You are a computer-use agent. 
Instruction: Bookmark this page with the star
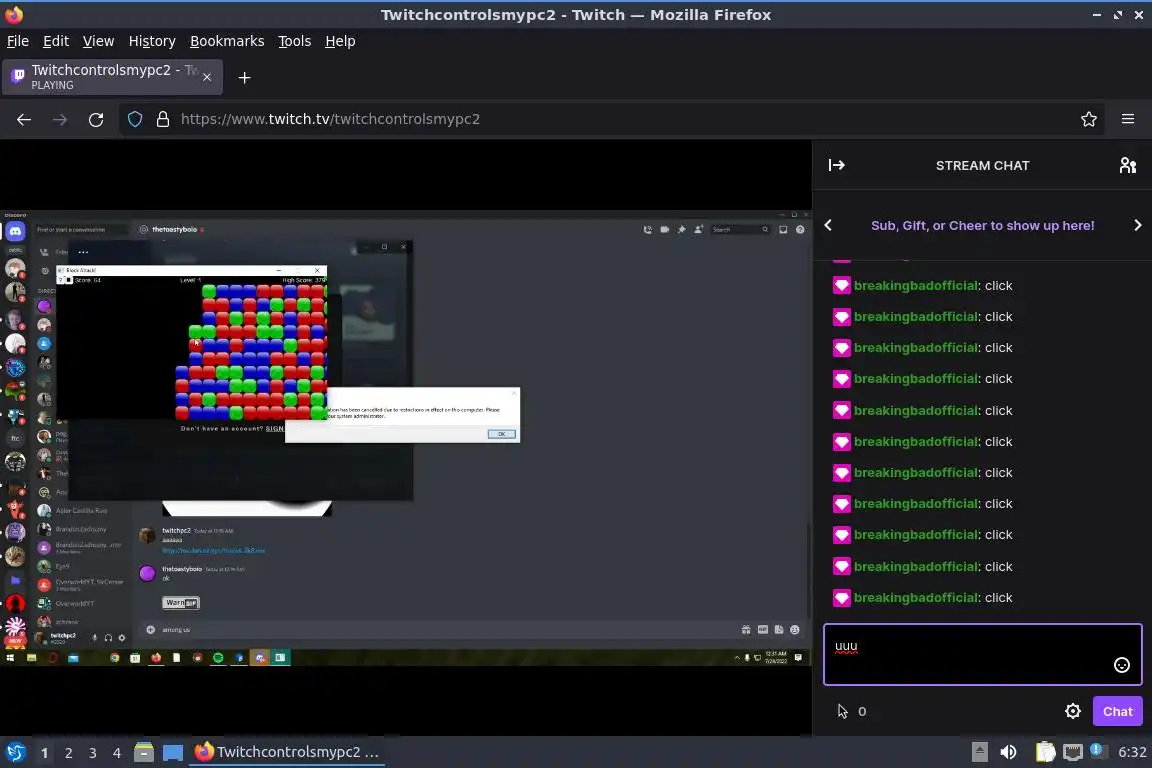point(1089,119)
